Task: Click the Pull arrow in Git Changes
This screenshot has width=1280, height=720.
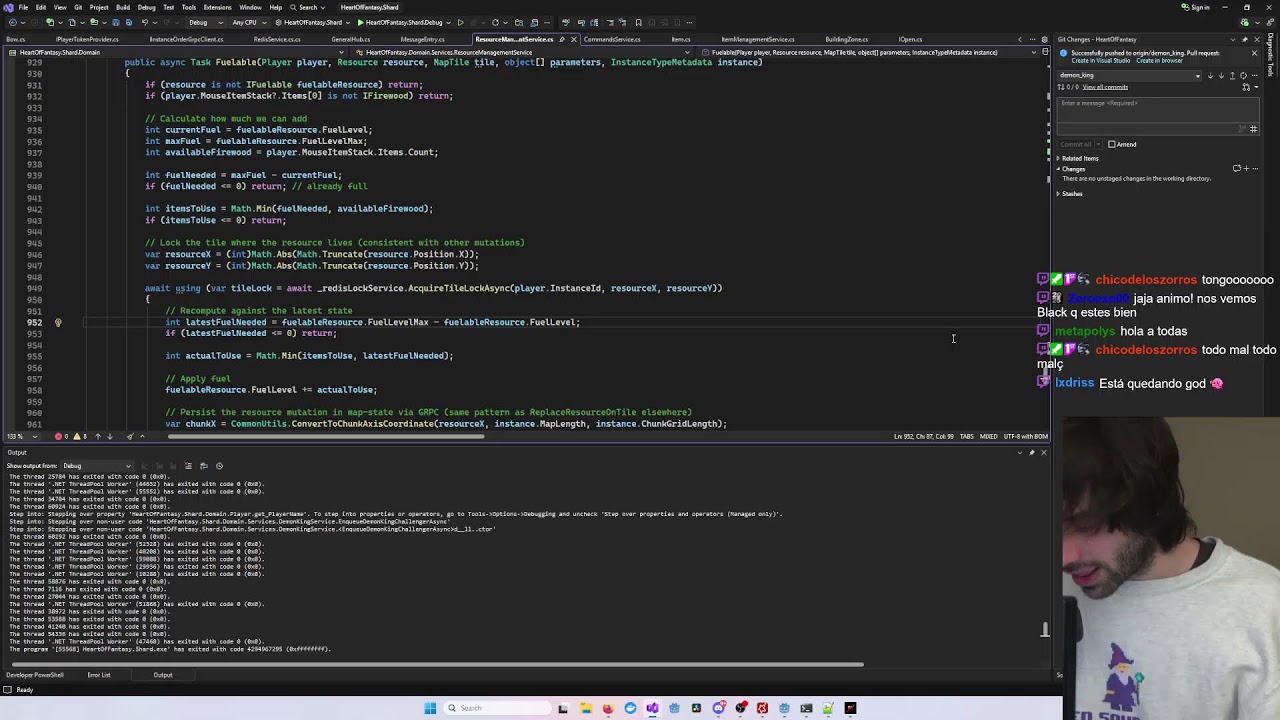Action: coord(1221,76)
